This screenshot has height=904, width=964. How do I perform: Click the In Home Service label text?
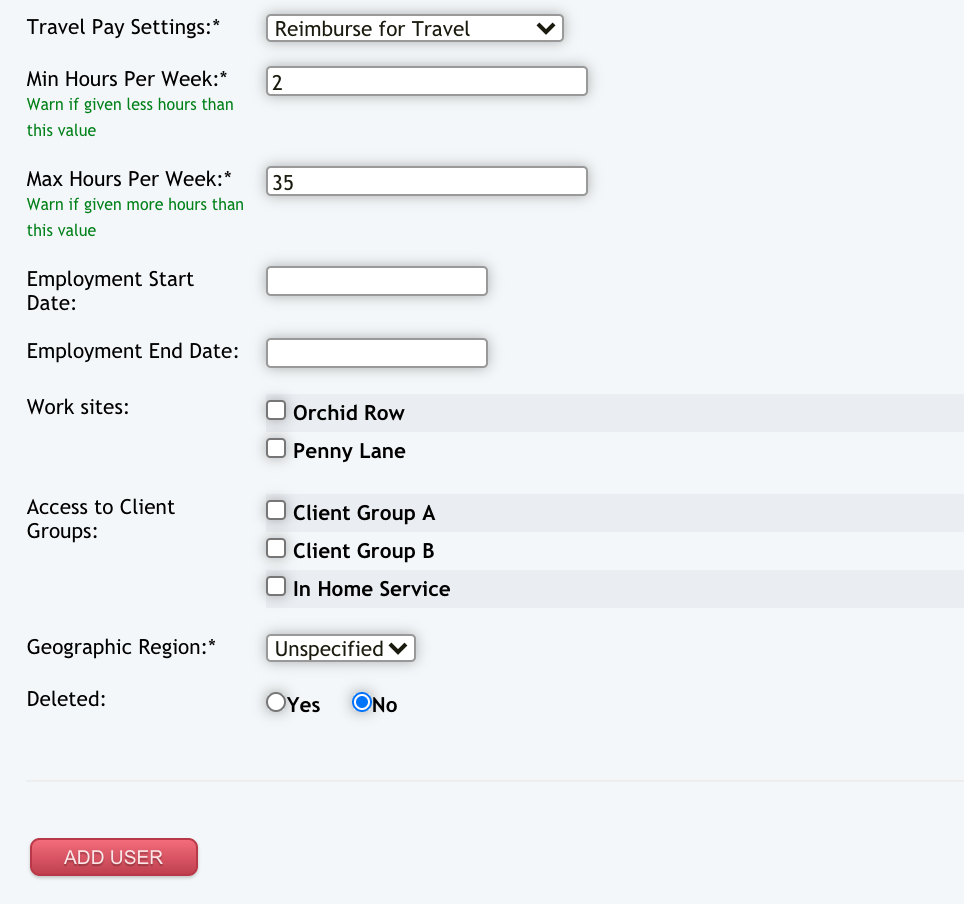[371, 589]
